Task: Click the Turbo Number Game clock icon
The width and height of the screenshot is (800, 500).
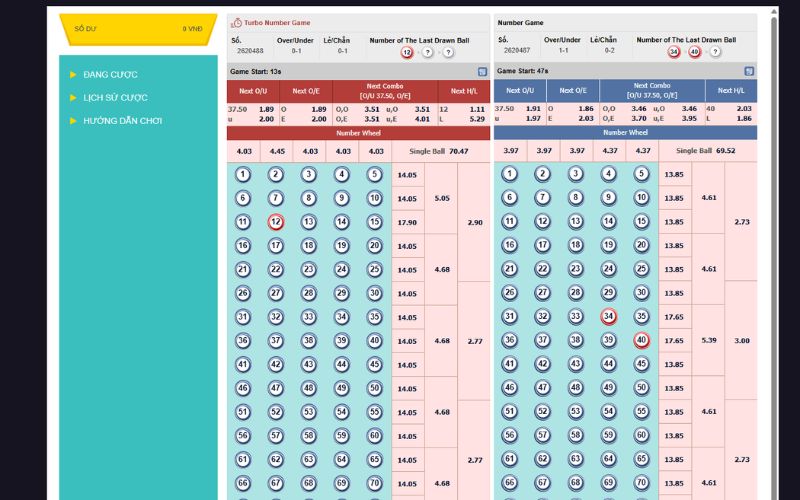Action: tap(236, 22)
